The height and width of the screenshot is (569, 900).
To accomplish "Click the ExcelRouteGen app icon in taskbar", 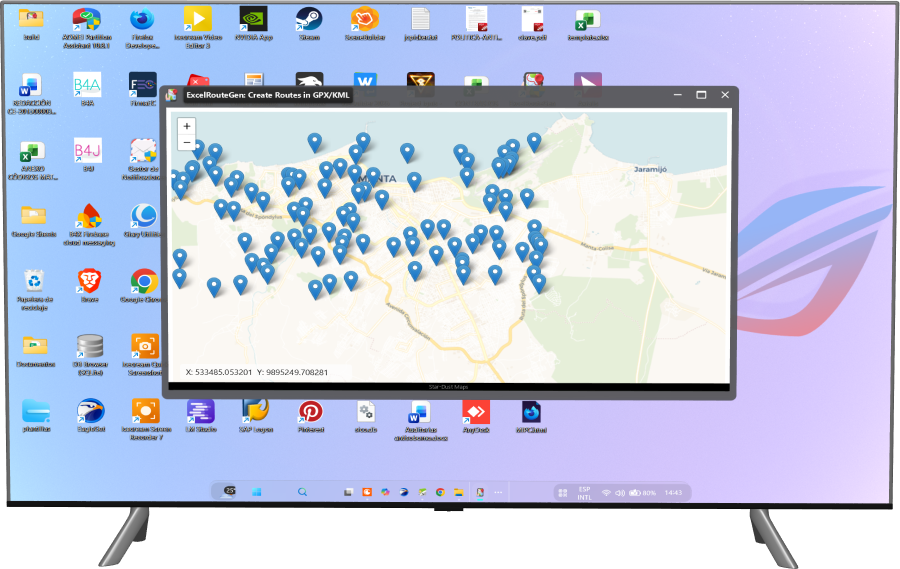I will [x=480, y=492].
